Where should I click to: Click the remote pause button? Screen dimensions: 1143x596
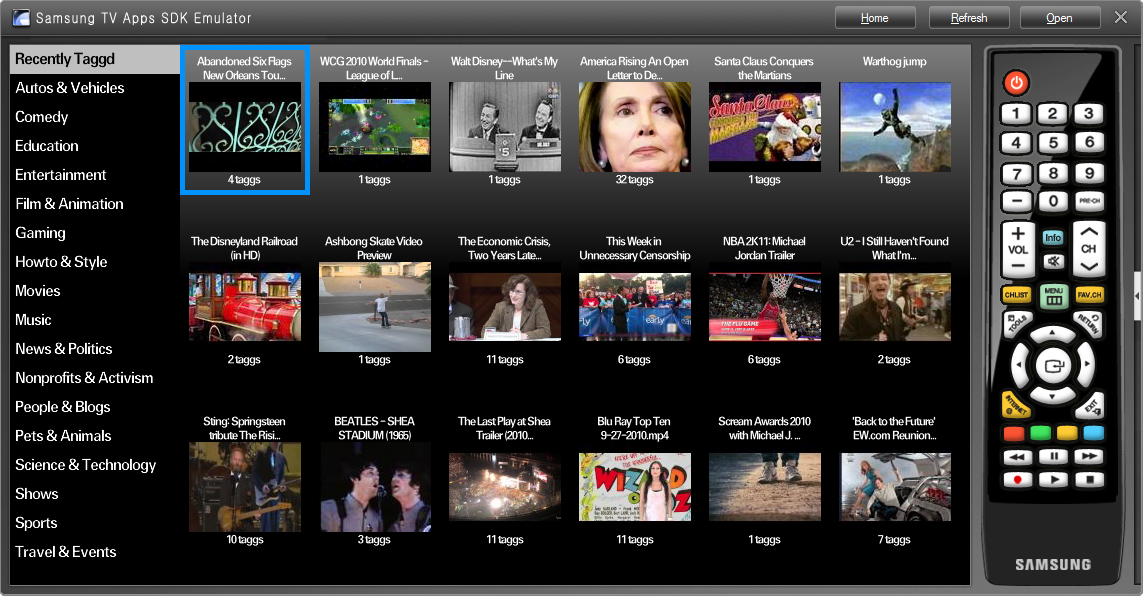1053,457
